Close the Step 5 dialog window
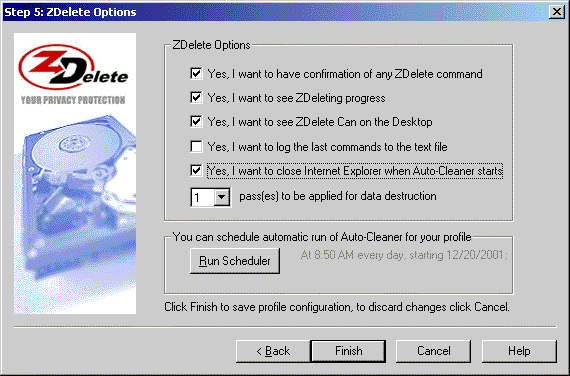This screenshot has width=570, height=376. 557,12
